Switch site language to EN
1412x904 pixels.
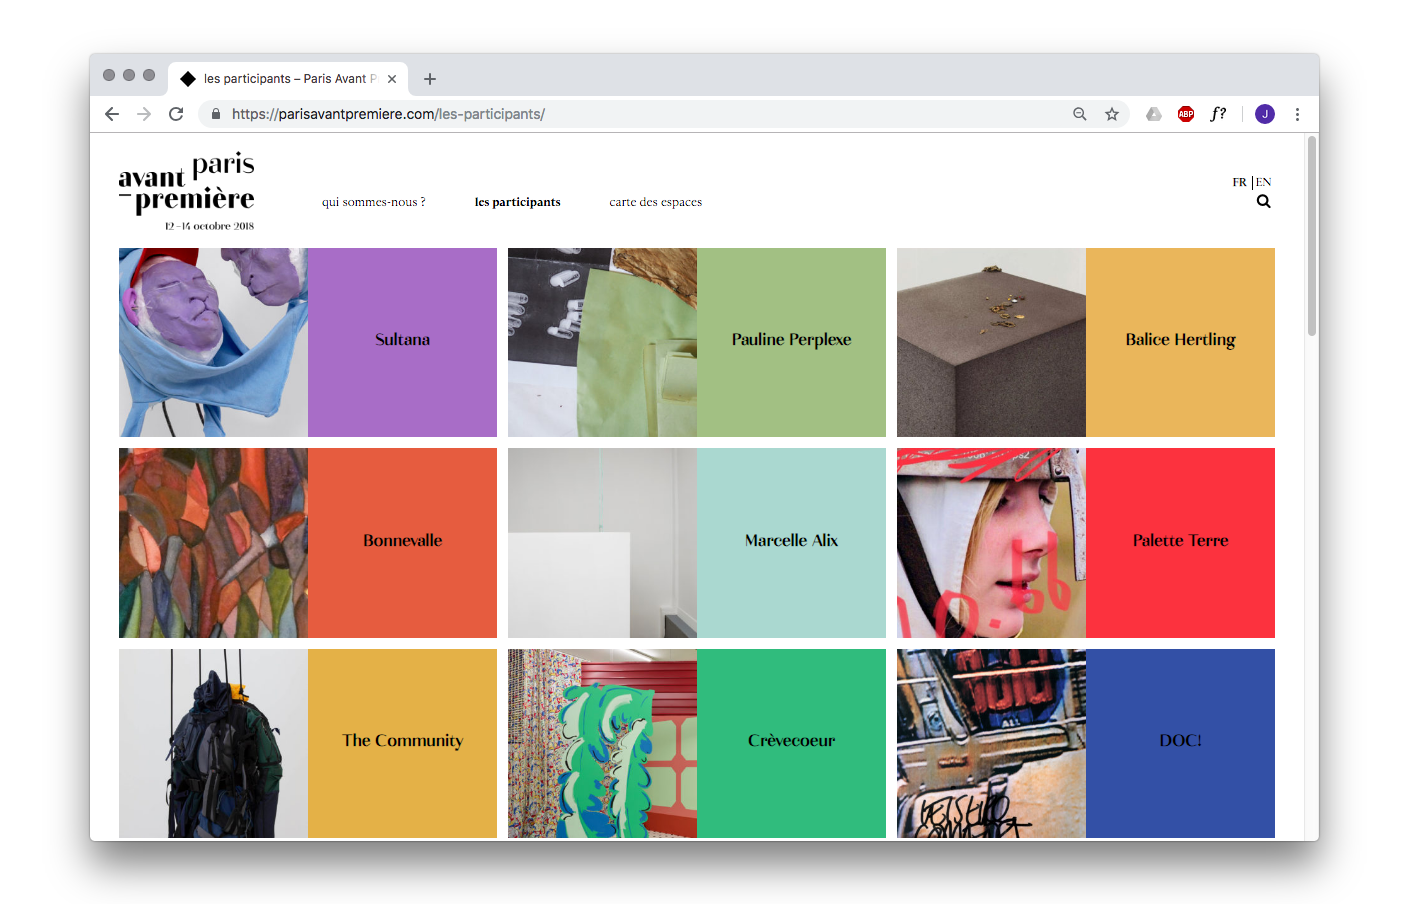pos(1264,182)
